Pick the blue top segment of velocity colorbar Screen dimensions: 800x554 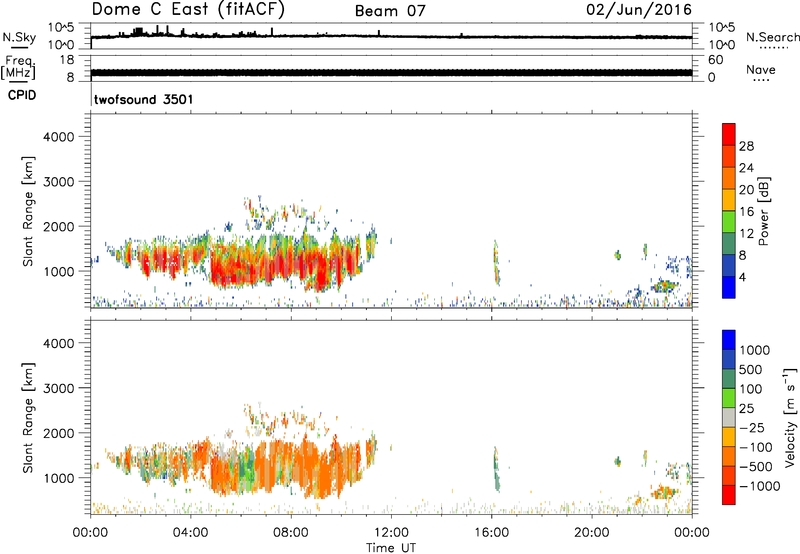(729, 339)
